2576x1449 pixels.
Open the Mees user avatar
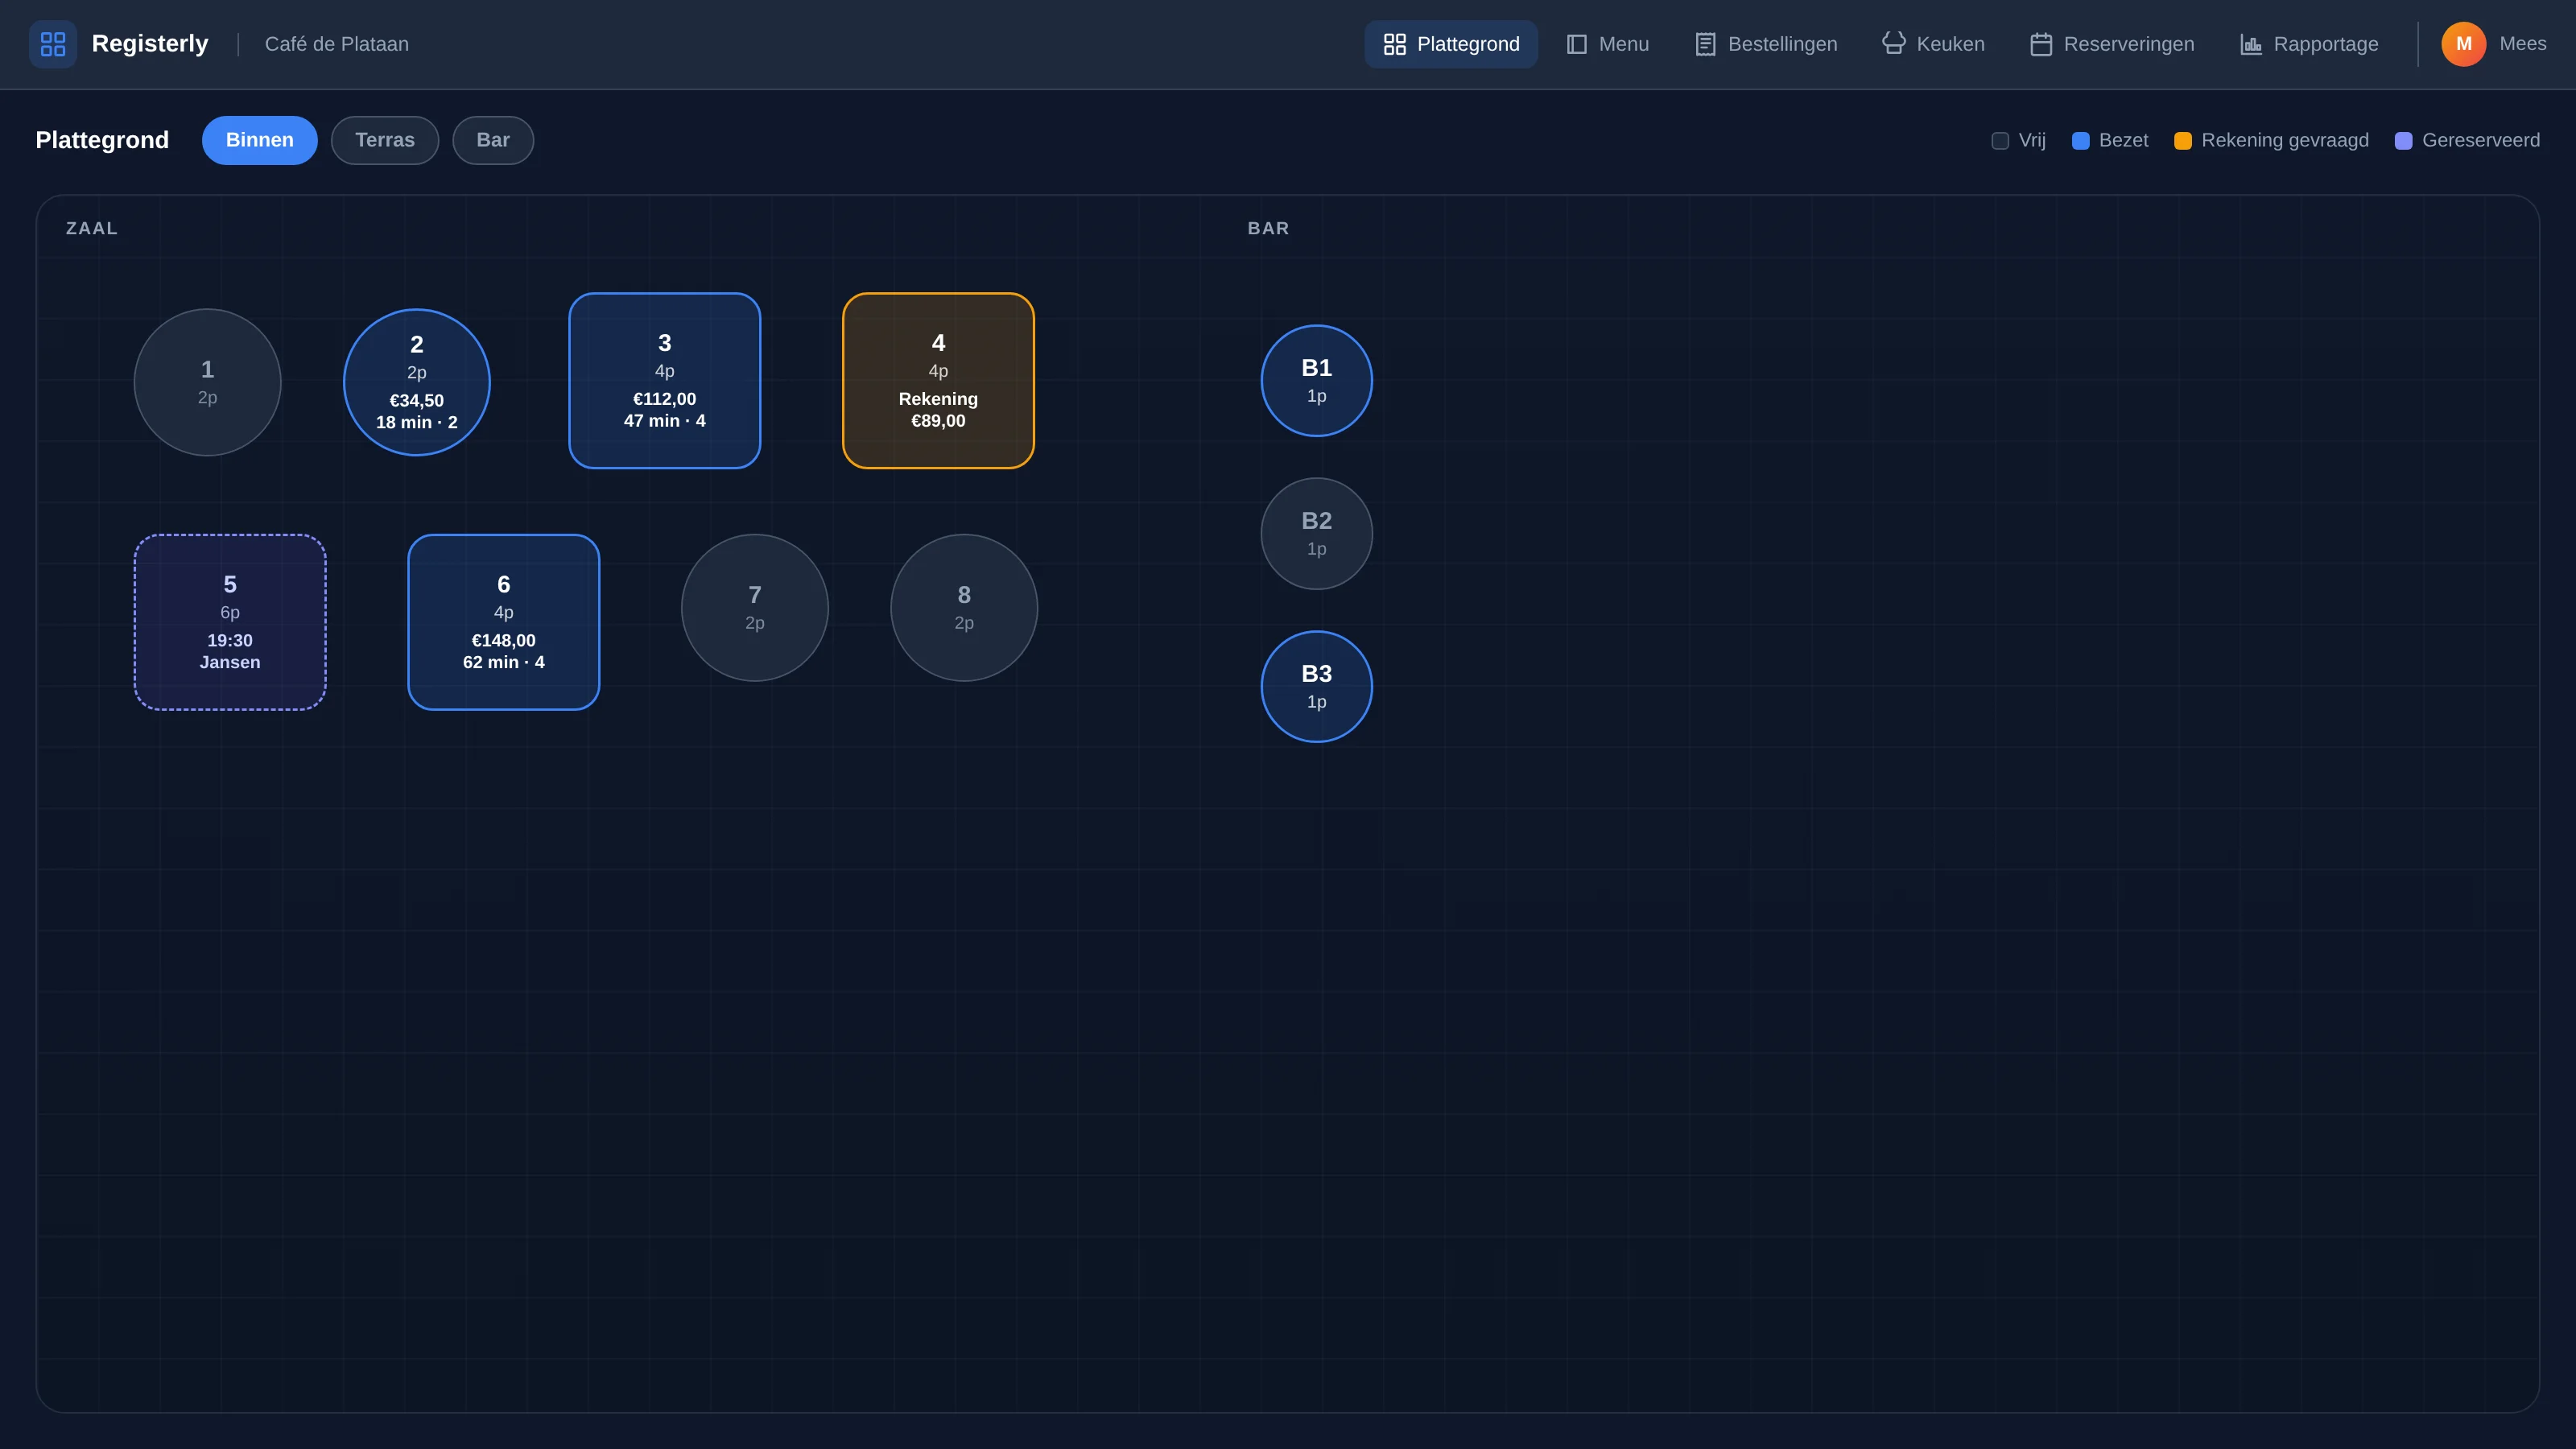pyautogui.click(x=2463, y=44)
